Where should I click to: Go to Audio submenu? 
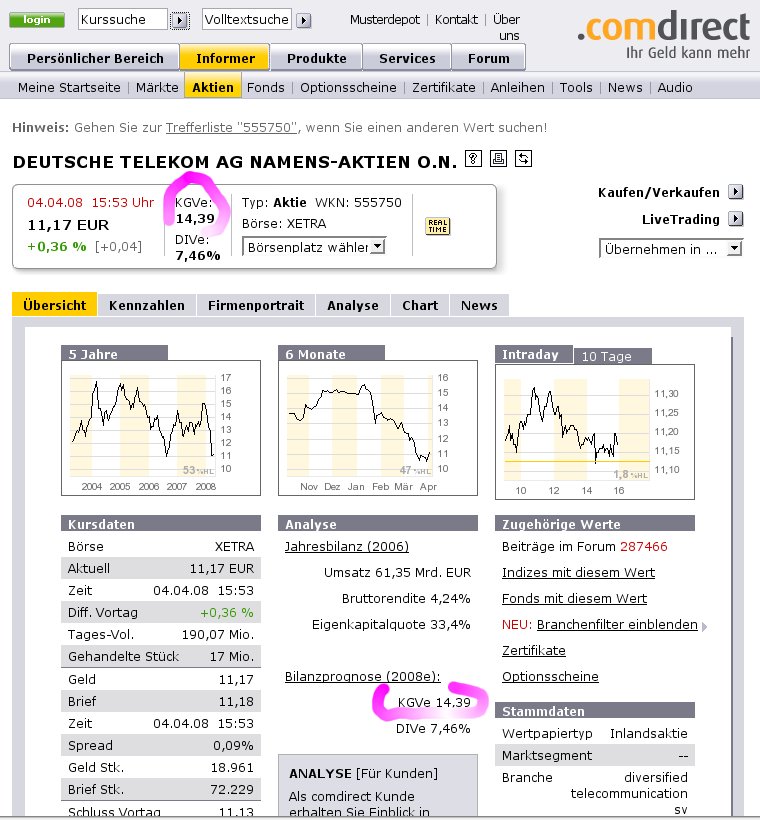coord(675,87)
